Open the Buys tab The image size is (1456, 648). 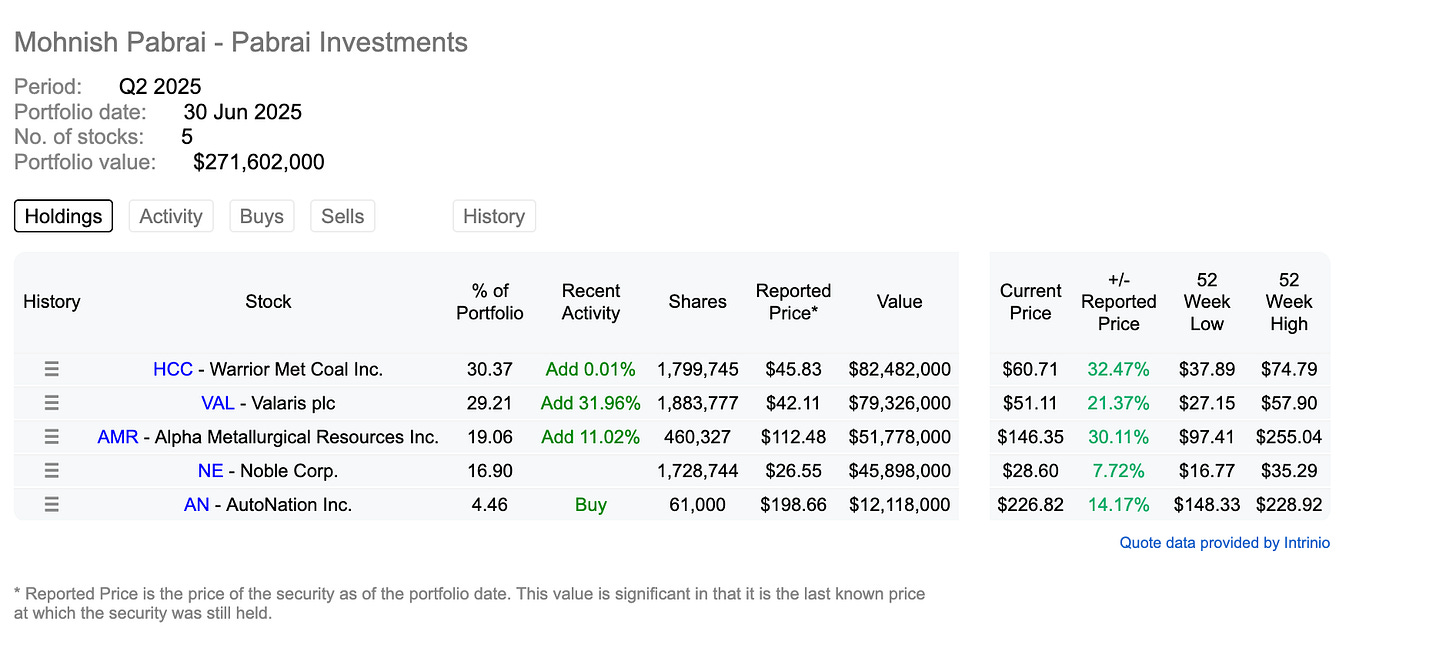(x=261, y=216)
